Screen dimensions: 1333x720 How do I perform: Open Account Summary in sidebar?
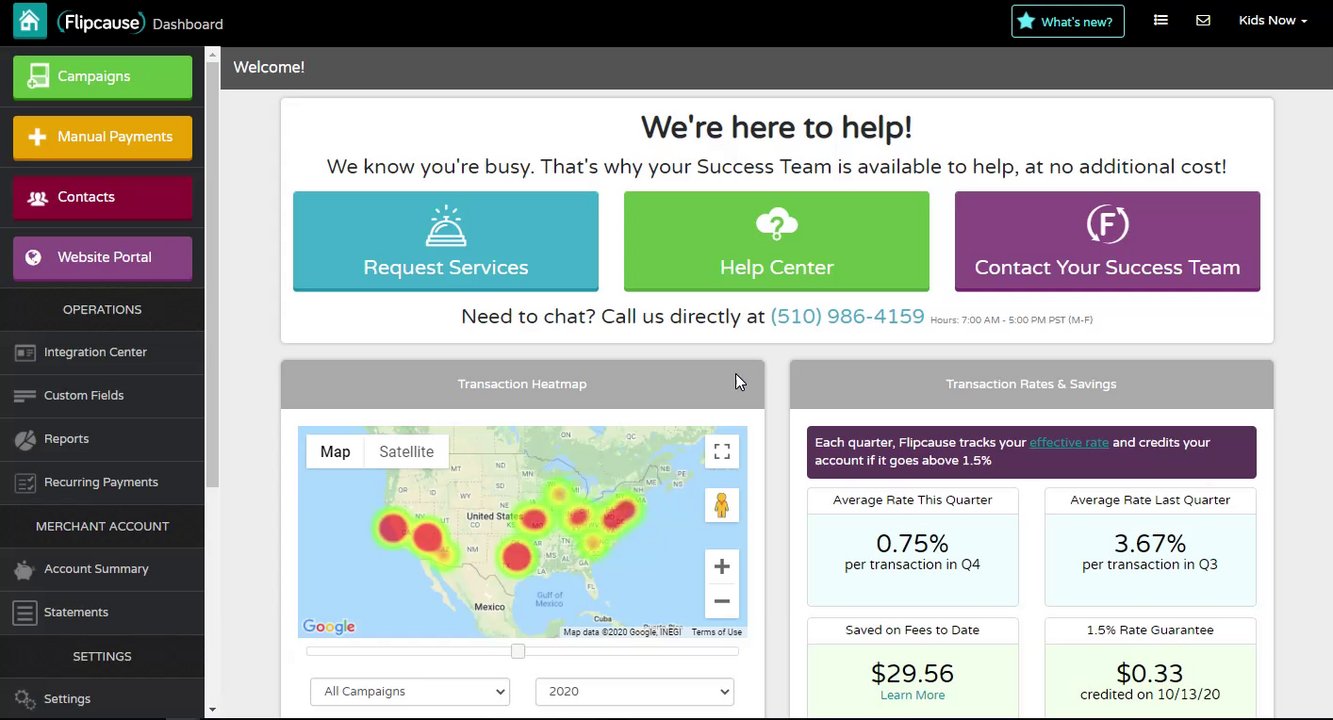[102, 569]
